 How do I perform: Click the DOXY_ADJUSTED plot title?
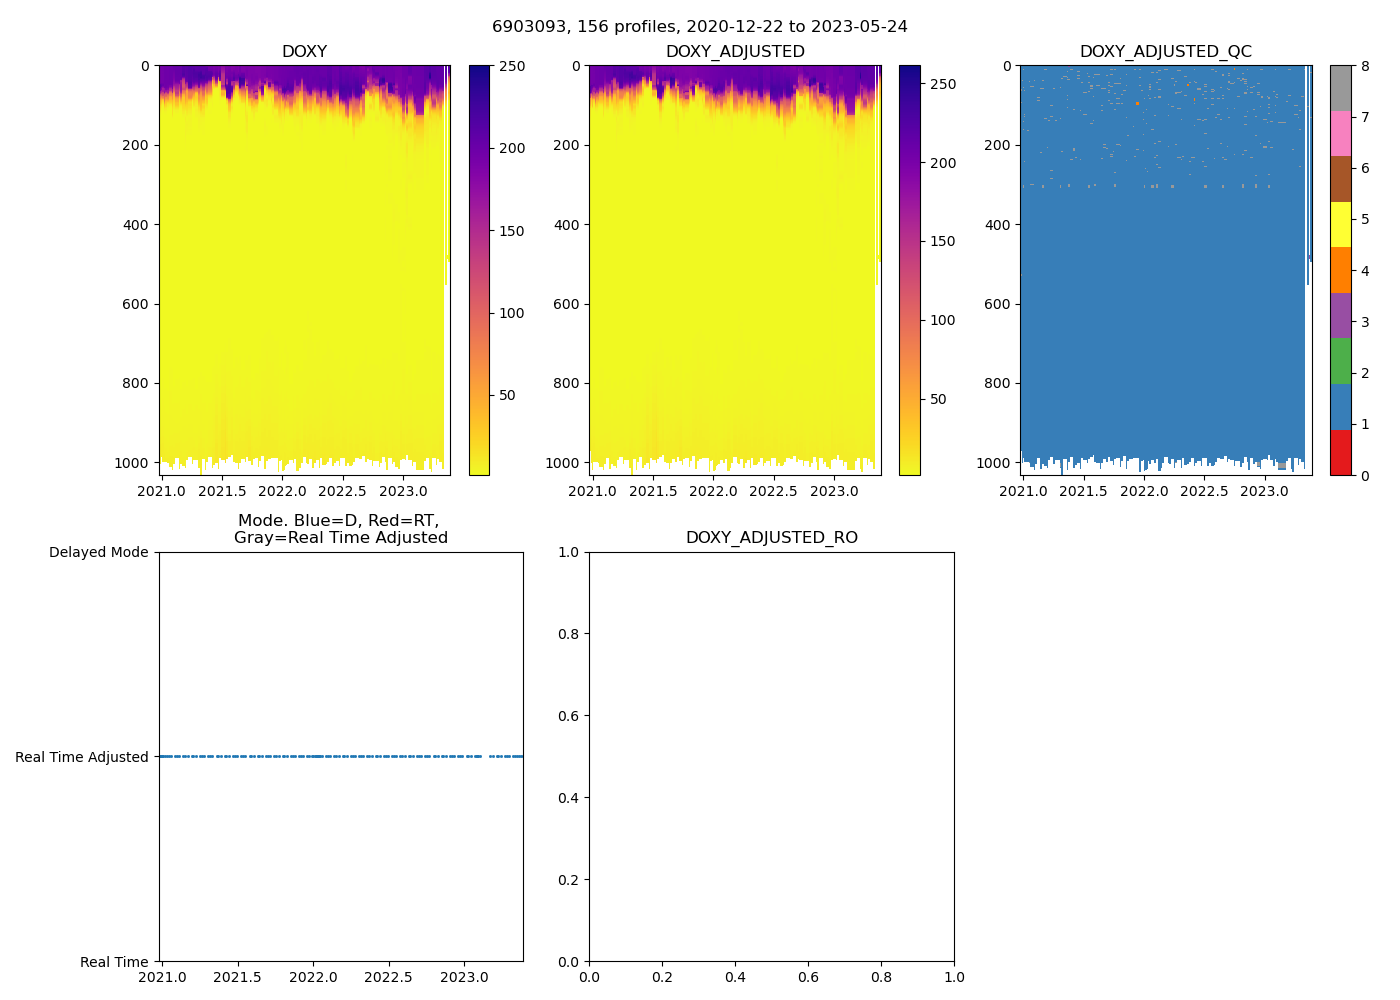coord(735,52)
